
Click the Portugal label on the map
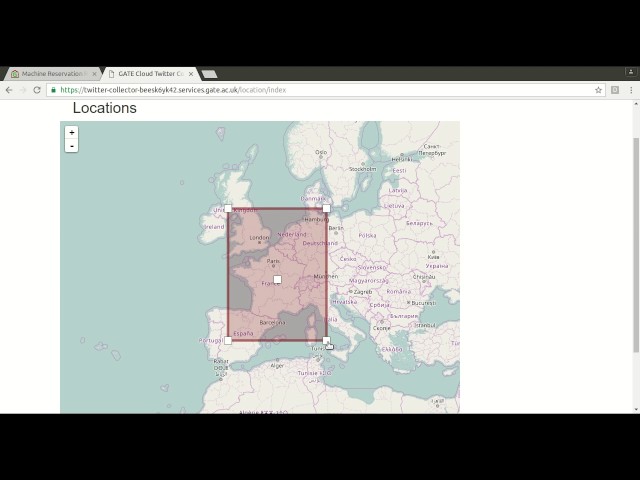[x=211, y=340]
